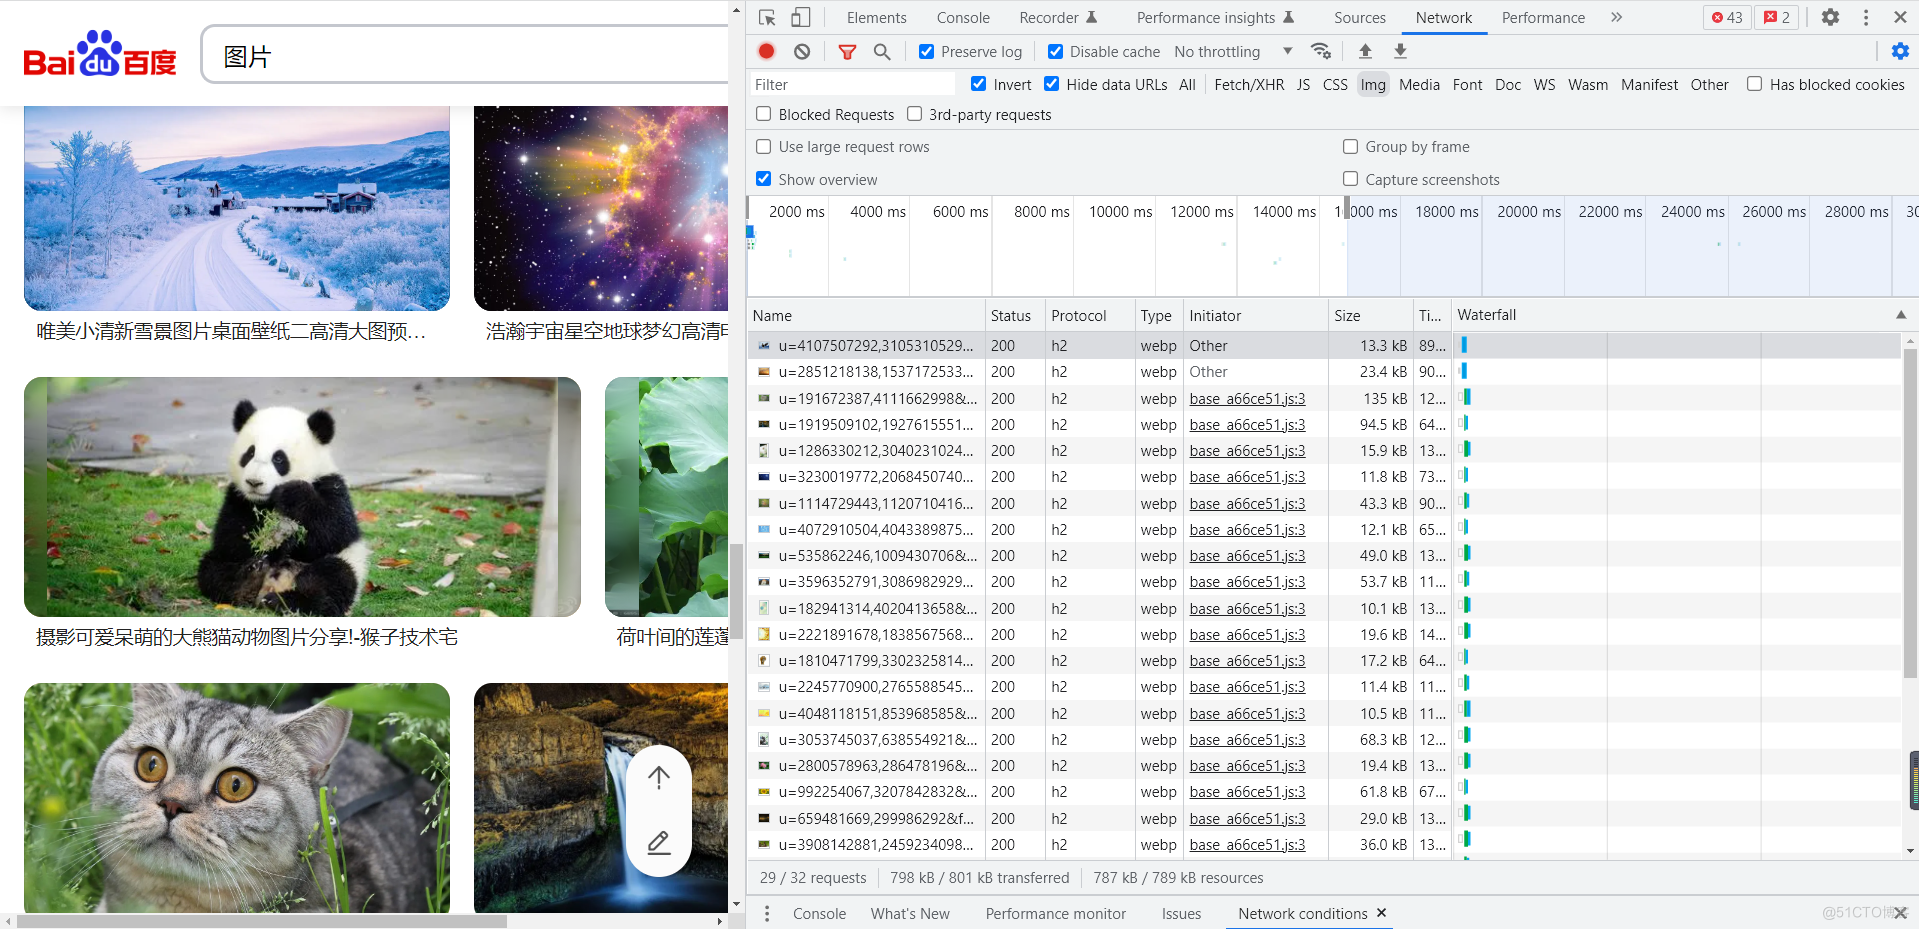This screenshot has width=1919, height=929.
Task: Open the Performance tab
Action: coord(1543,17)
